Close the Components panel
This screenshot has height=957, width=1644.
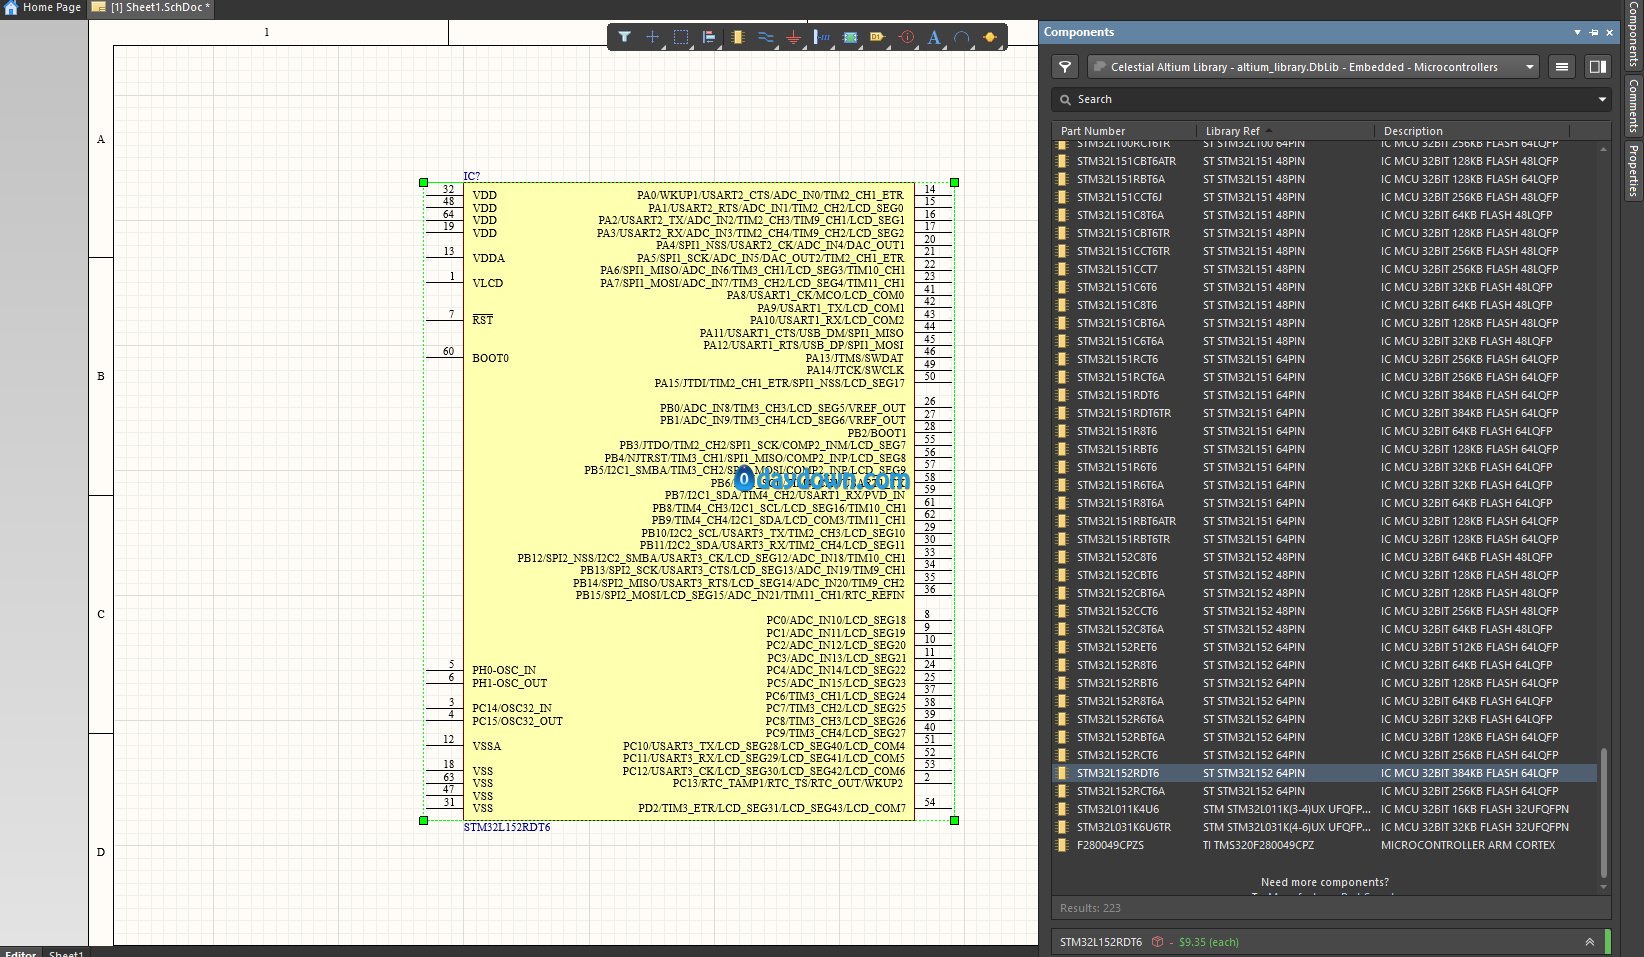[x=1609, y=32]
